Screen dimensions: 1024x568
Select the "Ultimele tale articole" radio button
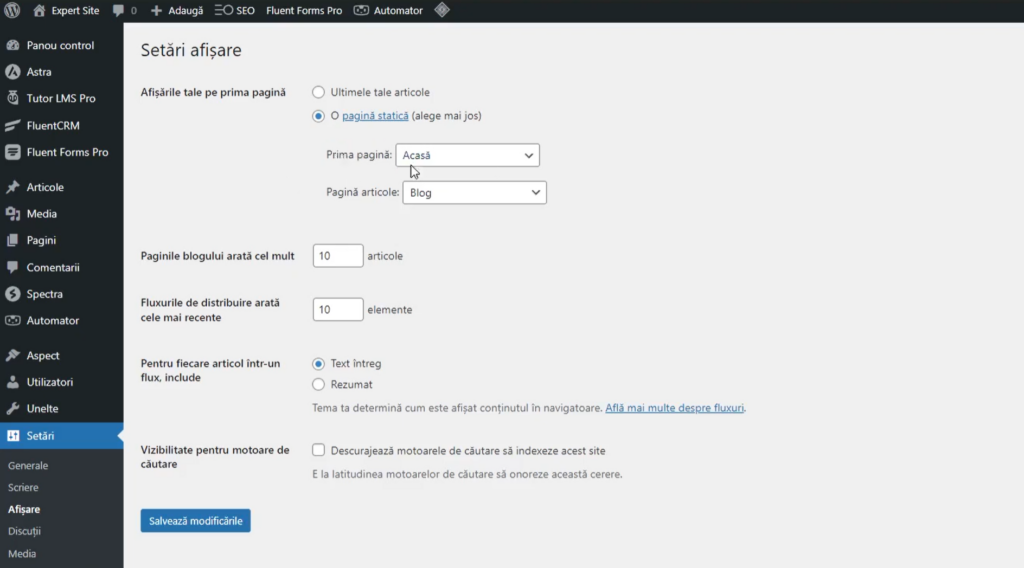tap(319, 92)
